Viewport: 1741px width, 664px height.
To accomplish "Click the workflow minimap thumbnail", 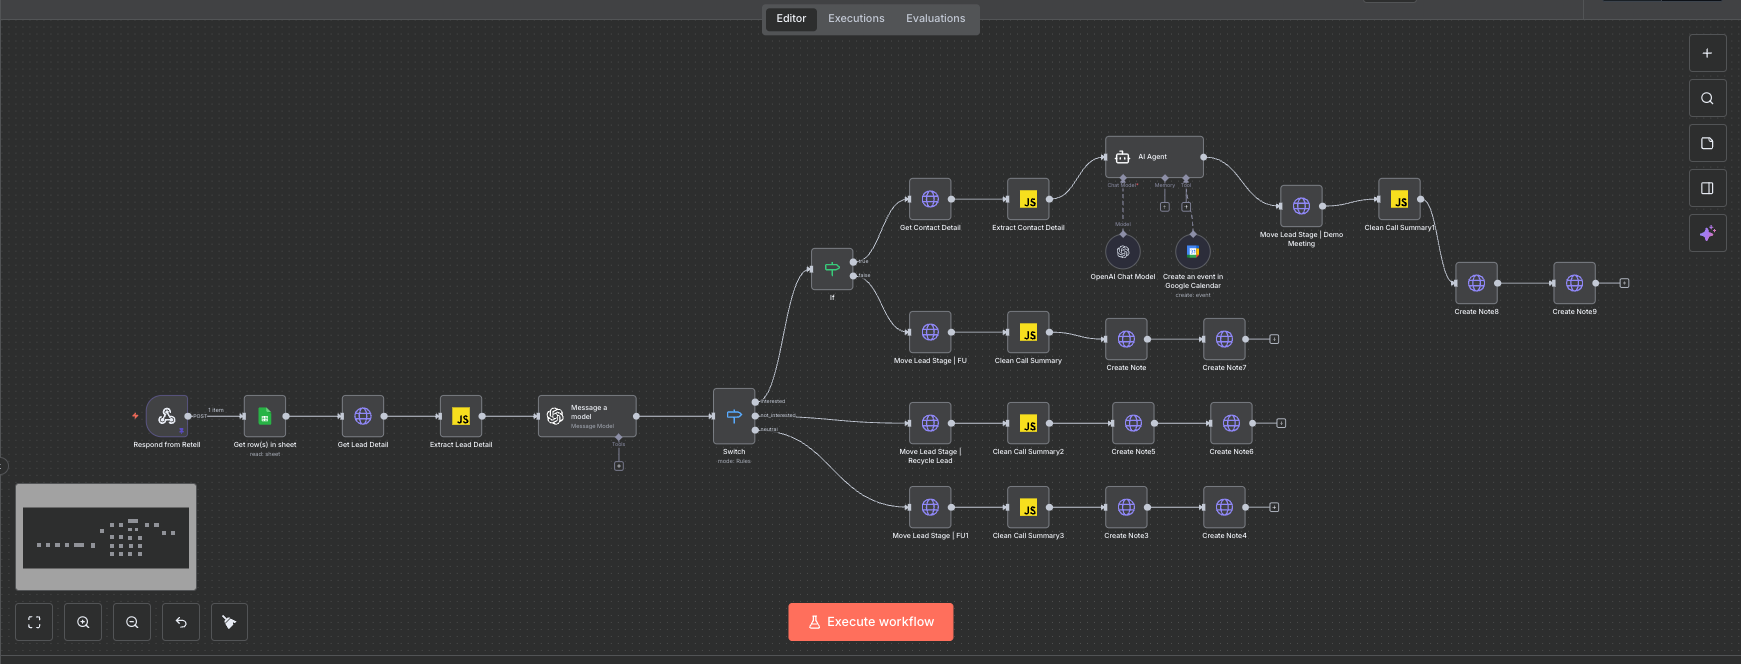I will tap(106, 537).
